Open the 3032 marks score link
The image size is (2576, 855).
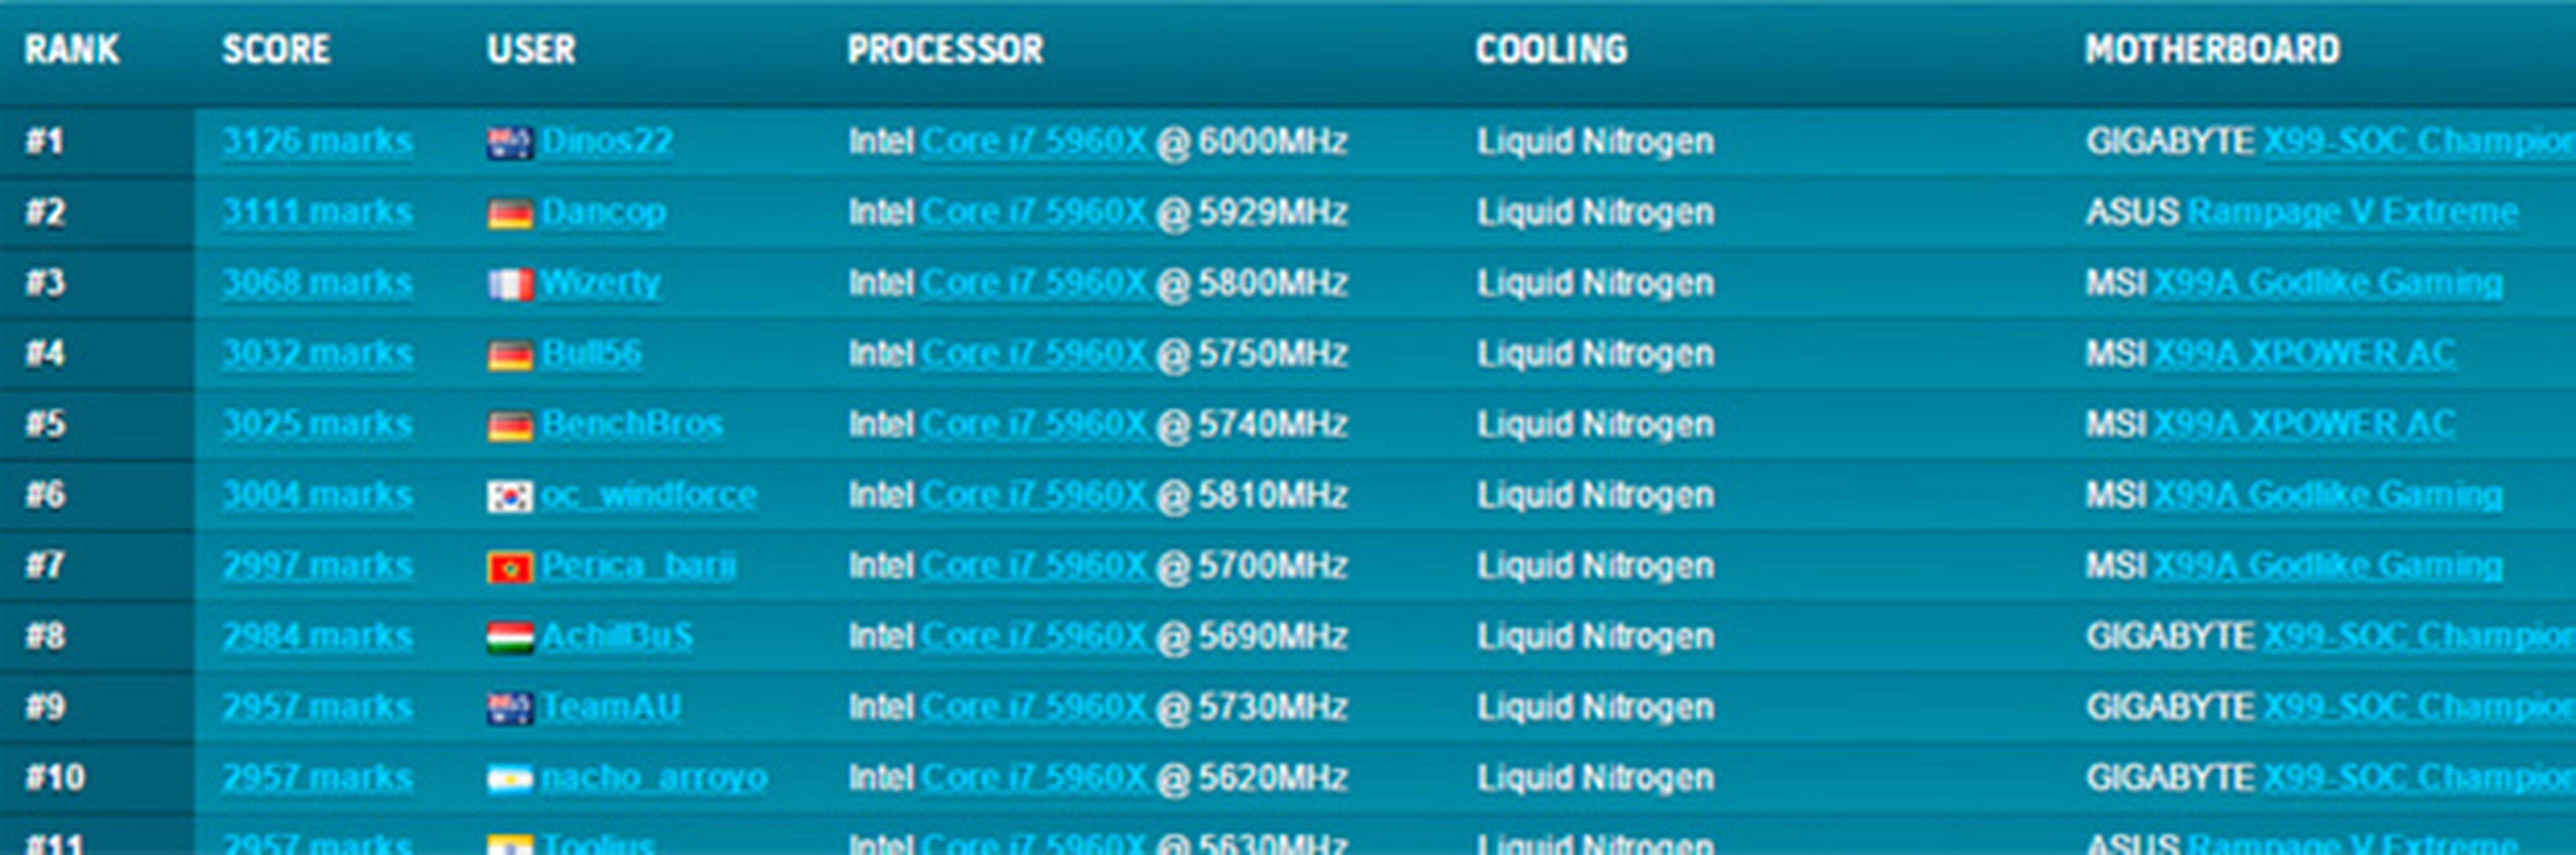coord(317,353)
